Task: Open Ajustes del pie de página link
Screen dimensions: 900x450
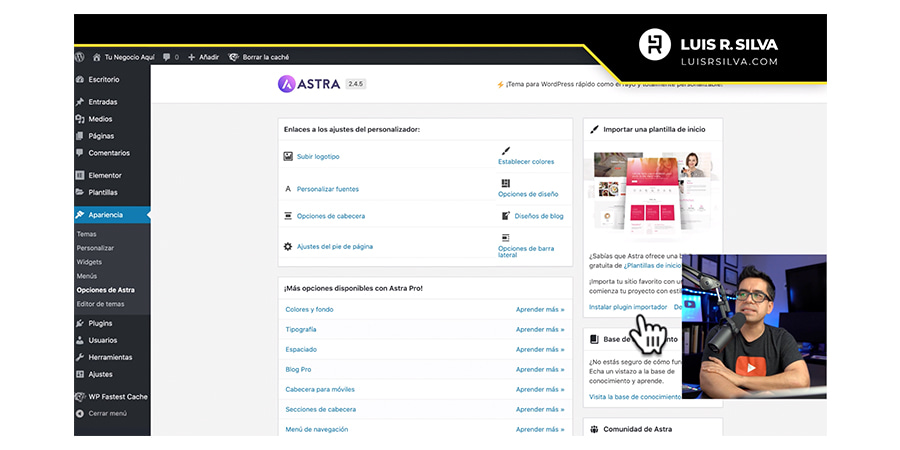Action: click(x=335, y=246)
